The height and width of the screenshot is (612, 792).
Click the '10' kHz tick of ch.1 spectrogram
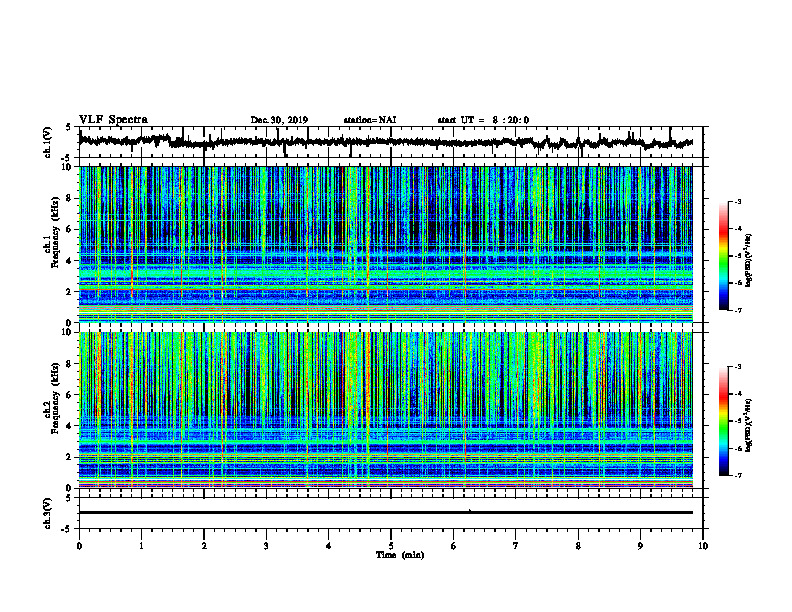(68, 167)
